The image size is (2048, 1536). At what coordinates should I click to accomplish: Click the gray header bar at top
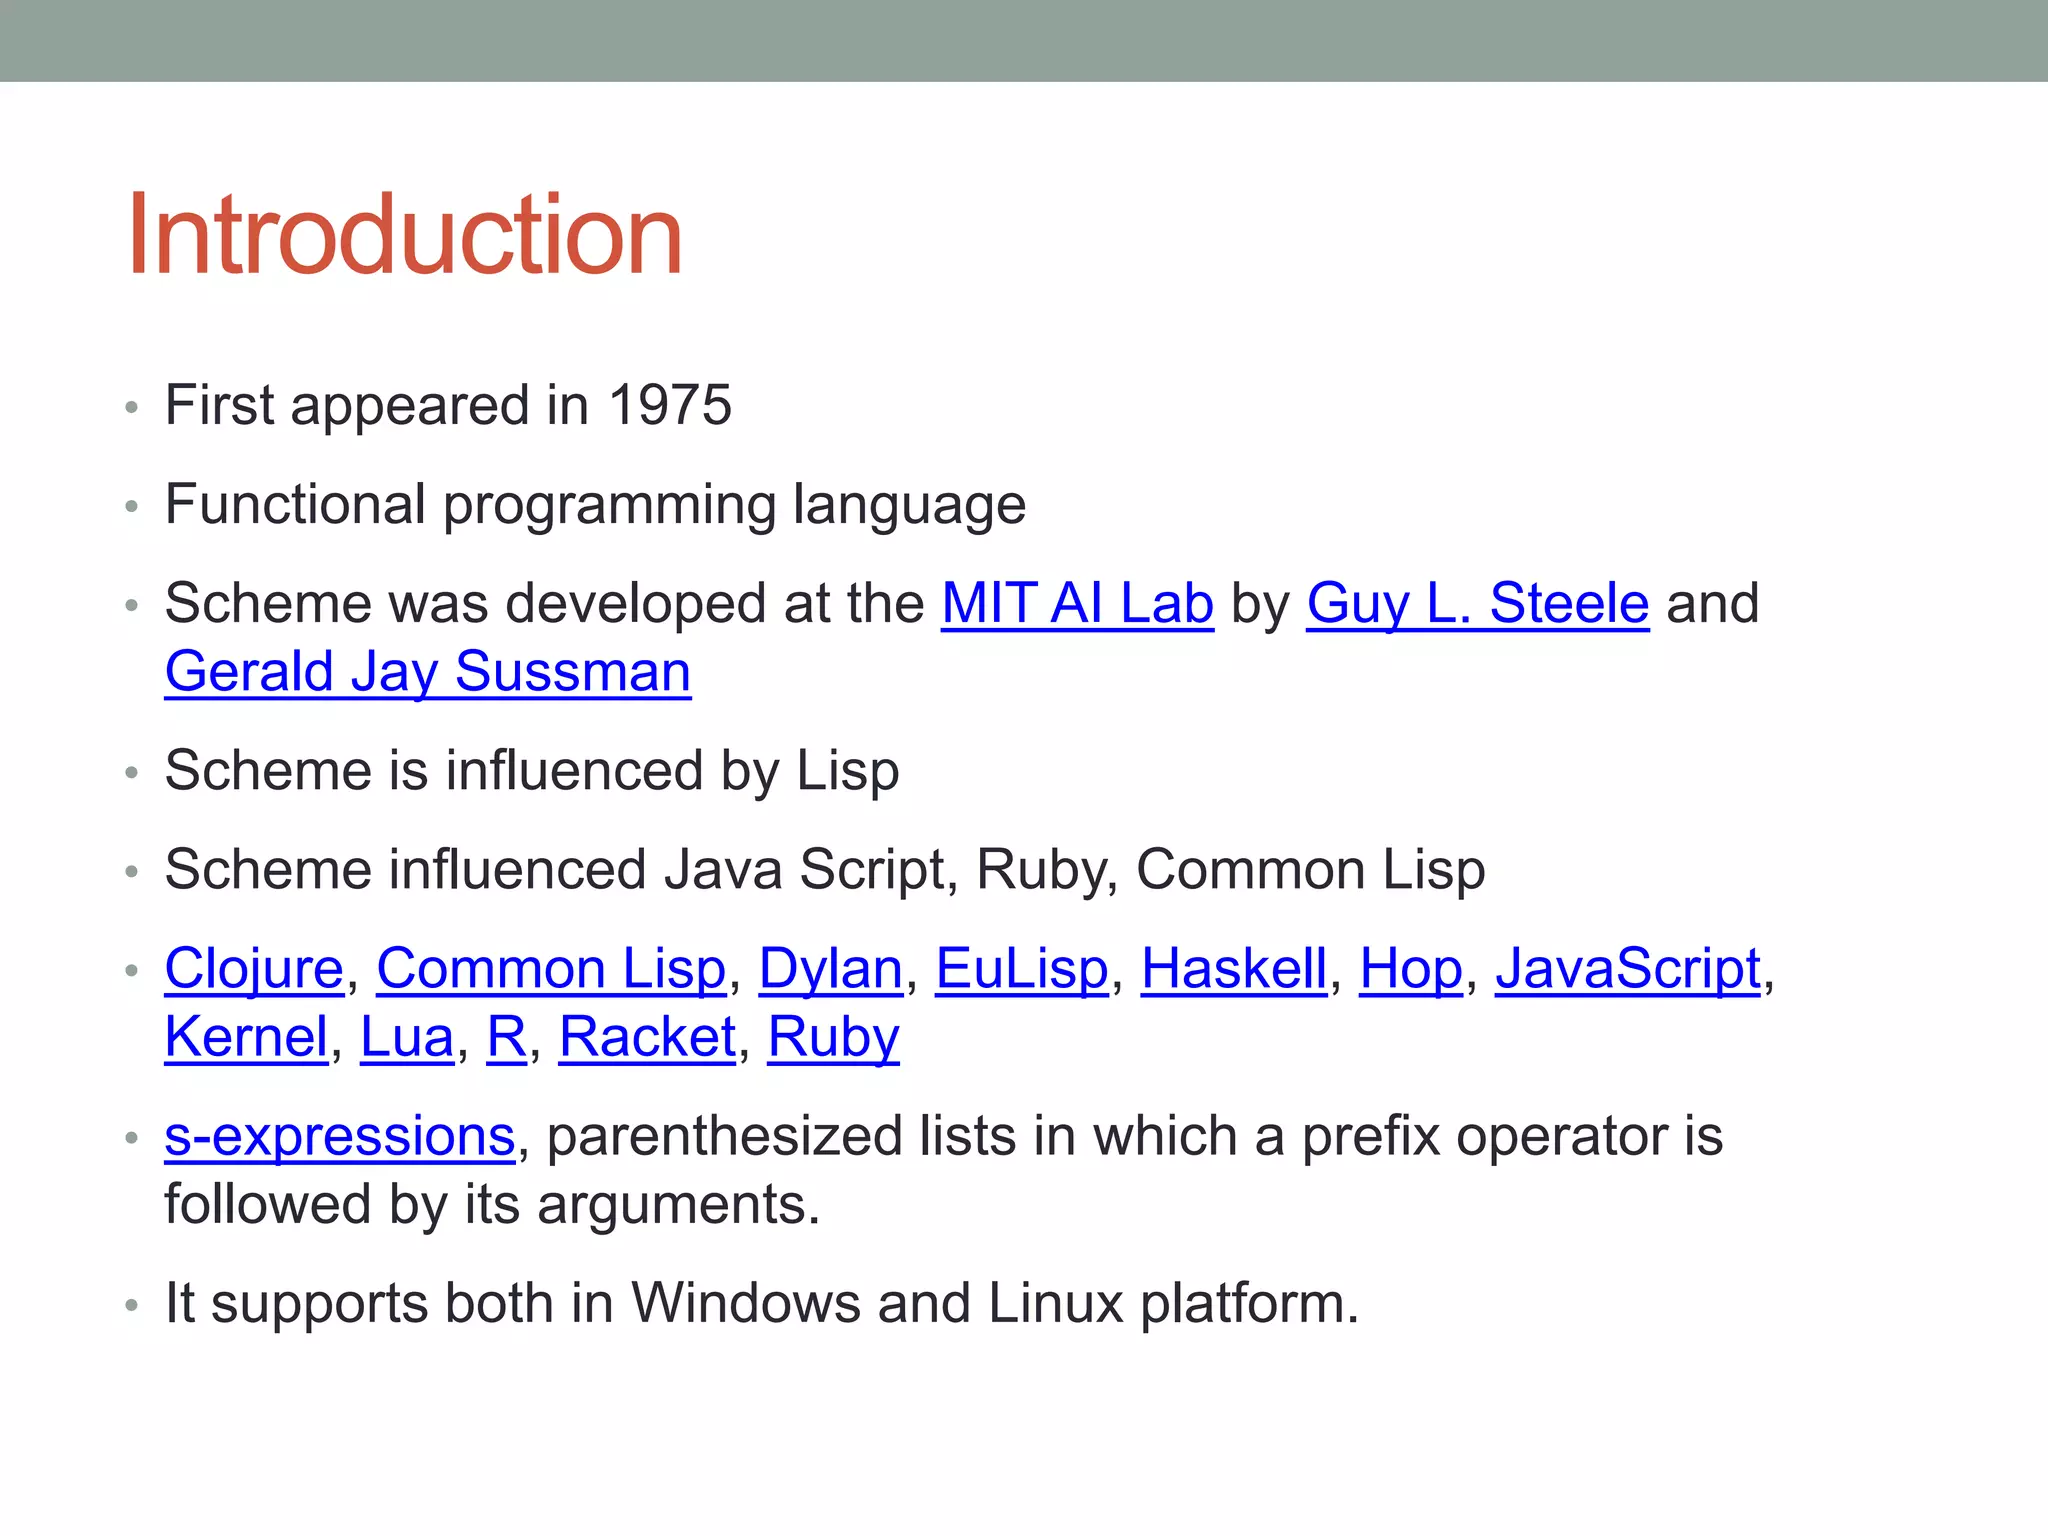(x=1024, y=41)
